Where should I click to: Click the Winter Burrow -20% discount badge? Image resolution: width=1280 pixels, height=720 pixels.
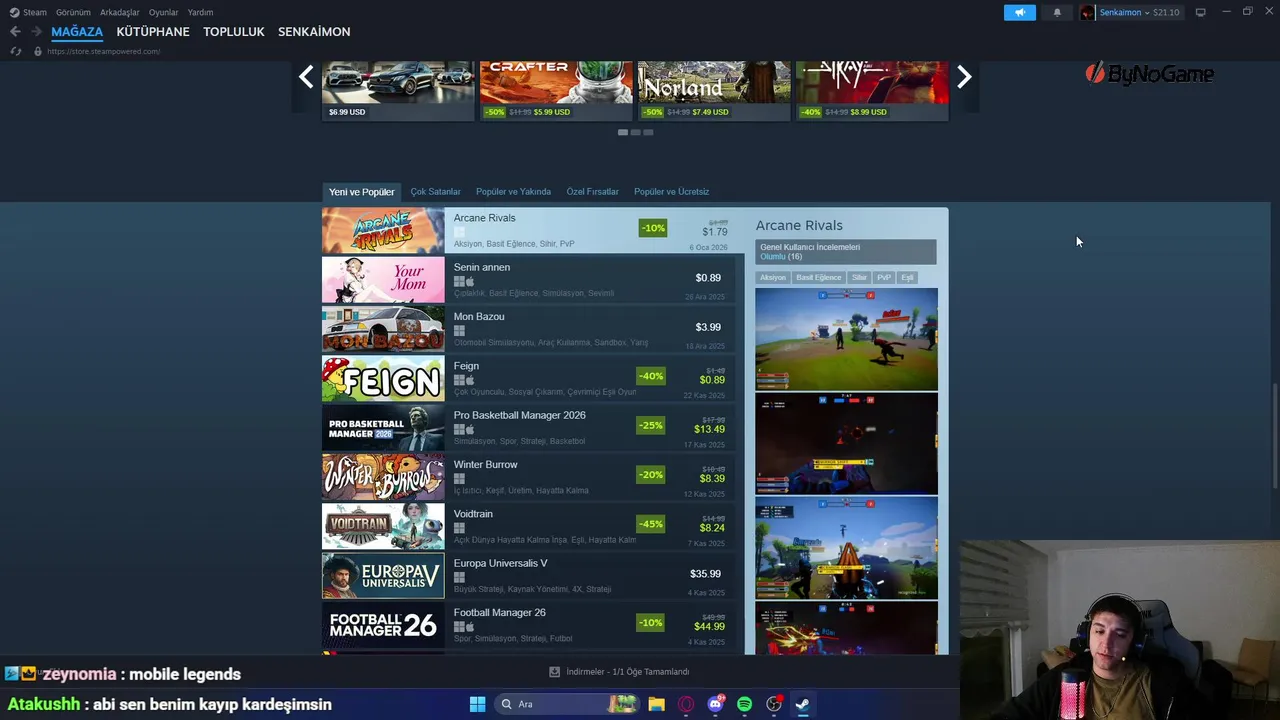(x=651, y=475)
